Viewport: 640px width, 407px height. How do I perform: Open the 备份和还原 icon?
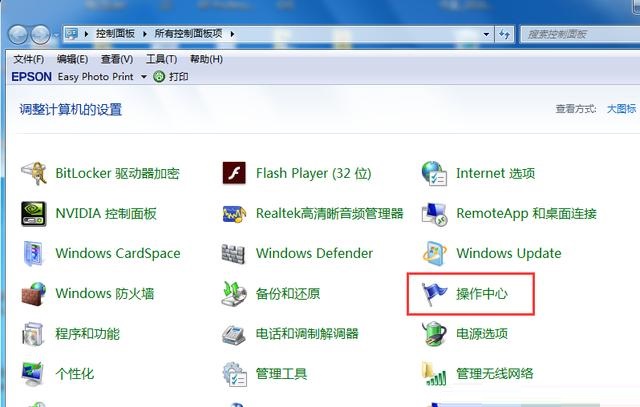tap(234, 294)
